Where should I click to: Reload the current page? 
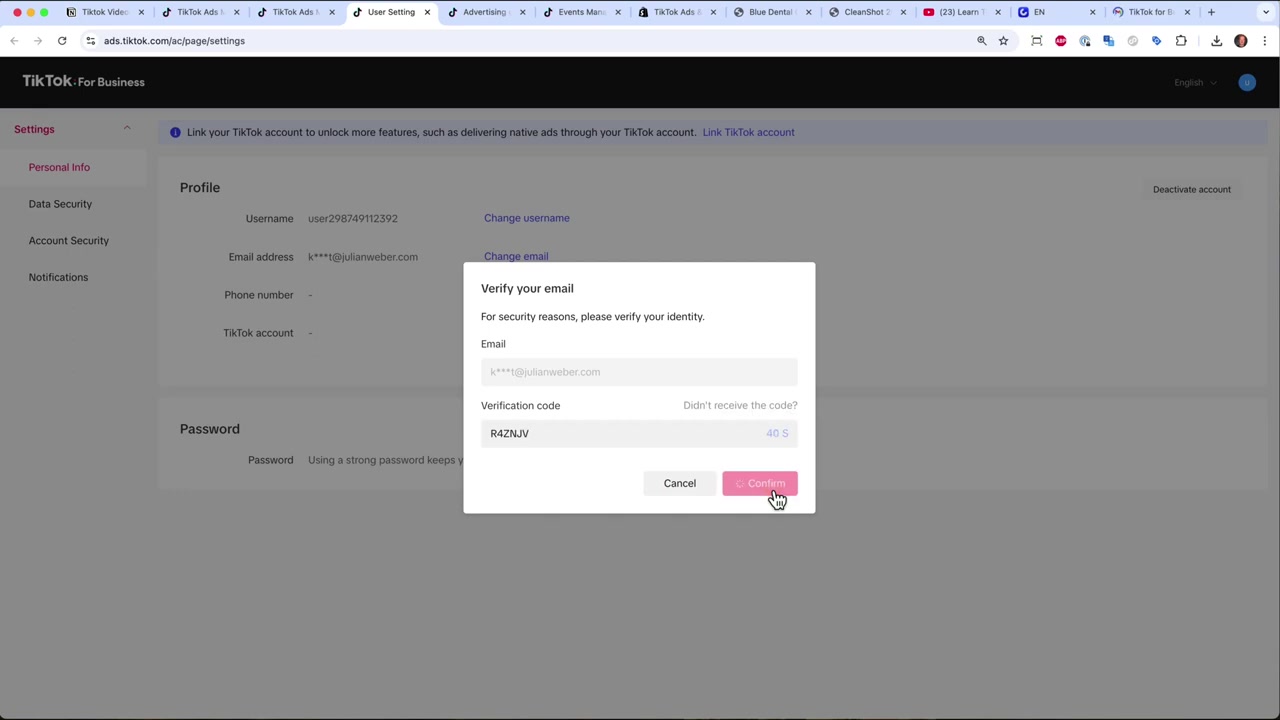[62, 41]
